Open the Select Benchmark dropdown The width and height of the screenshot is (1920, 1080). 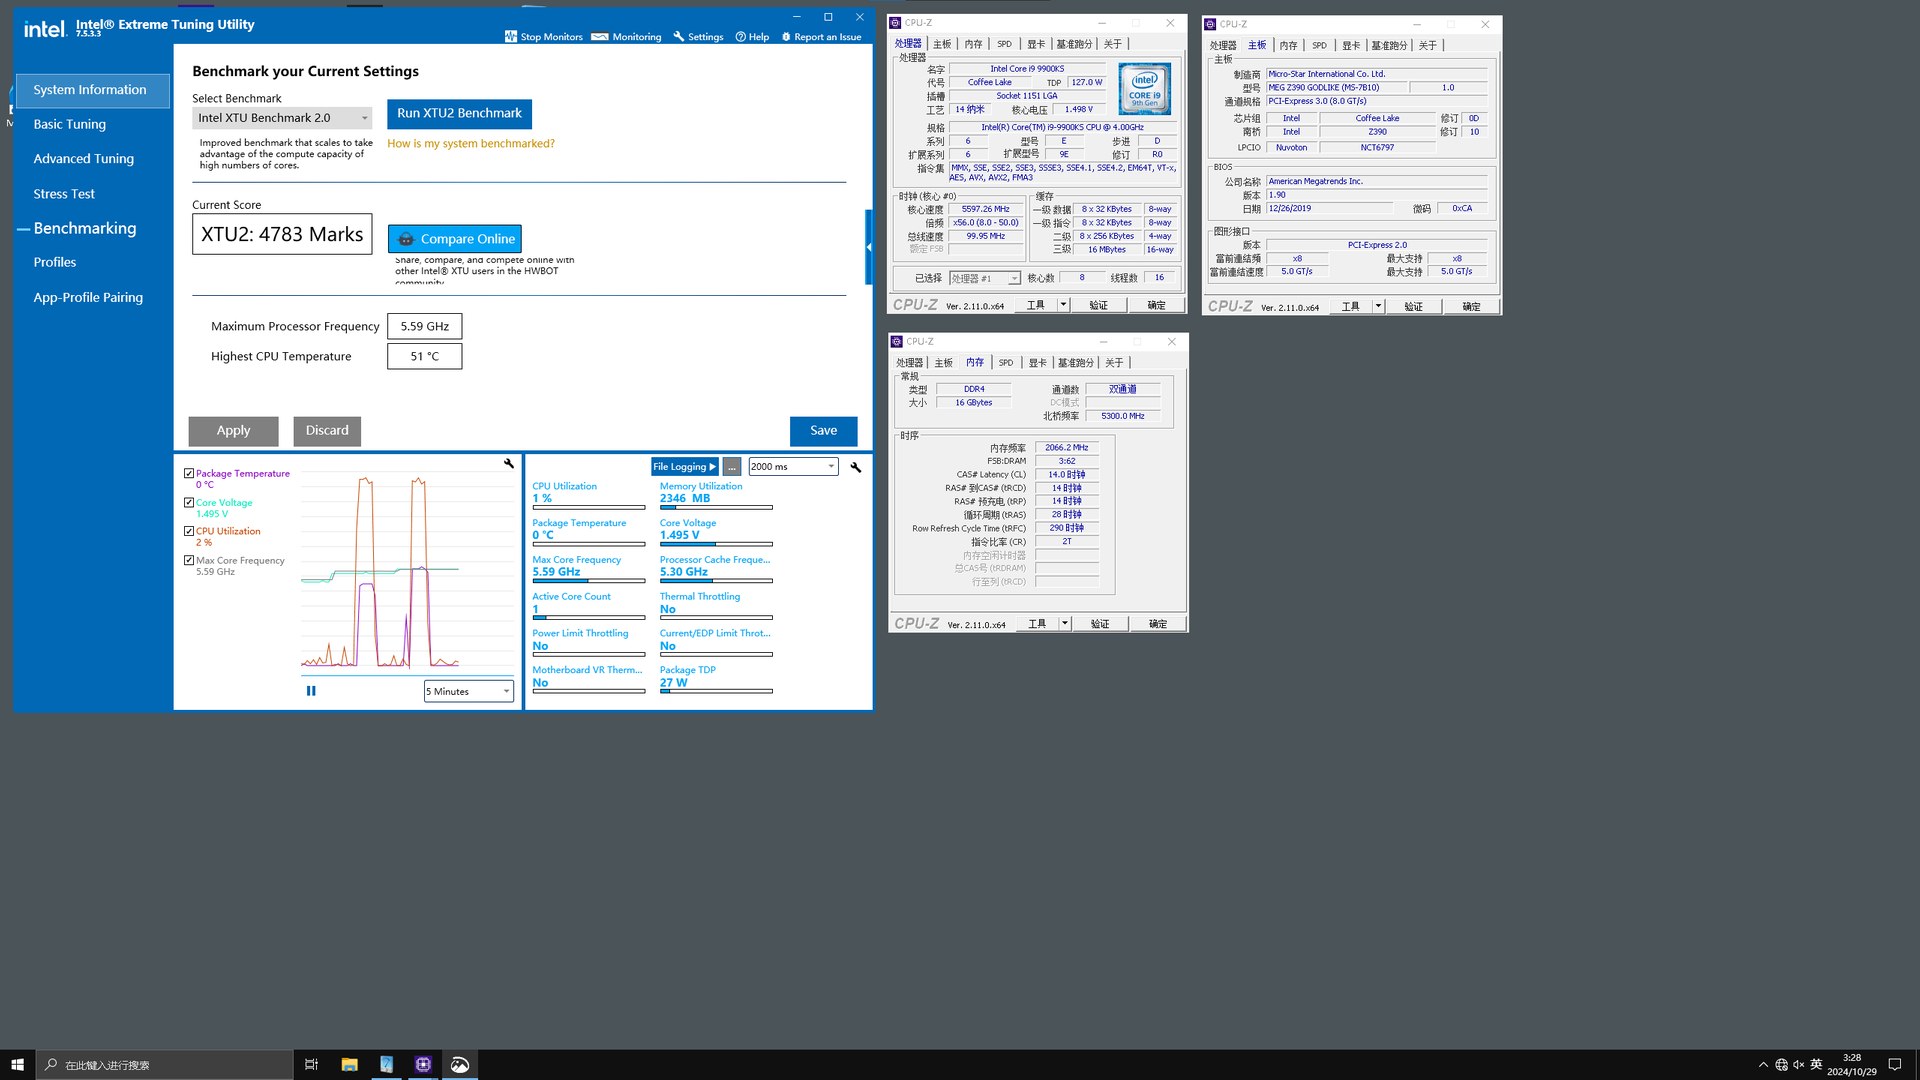pyautogui.click(x=282, y=118)
